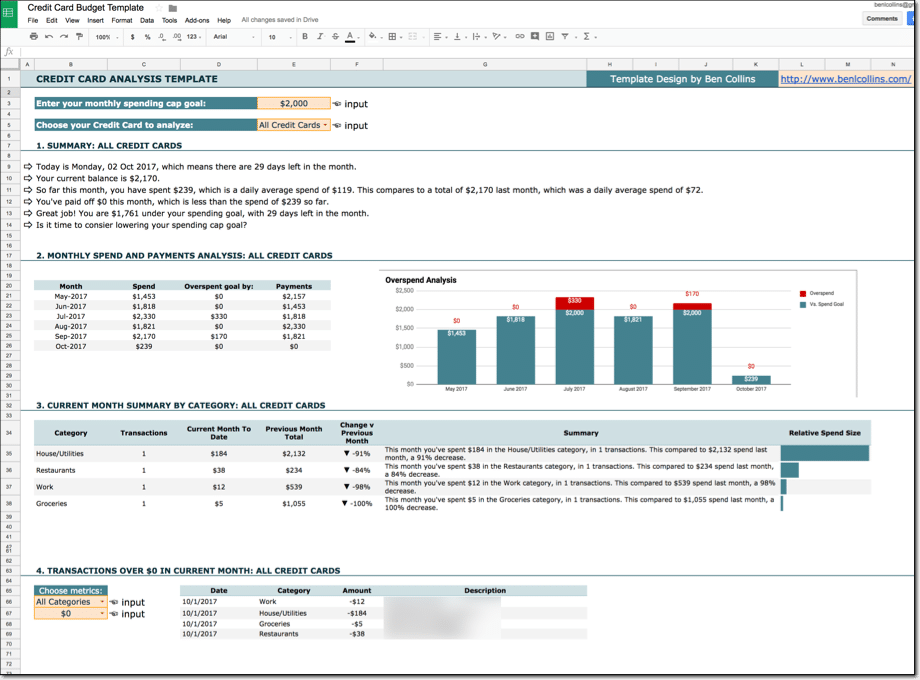
Task: Open the text color picker
Action: pyautogui.click(x=347, y=38)
